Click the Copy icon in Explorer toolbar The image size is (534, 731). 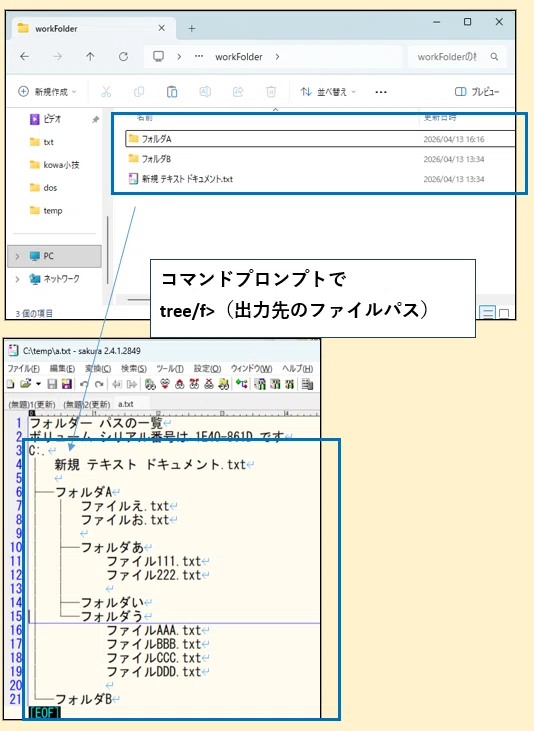coord(139,92)
